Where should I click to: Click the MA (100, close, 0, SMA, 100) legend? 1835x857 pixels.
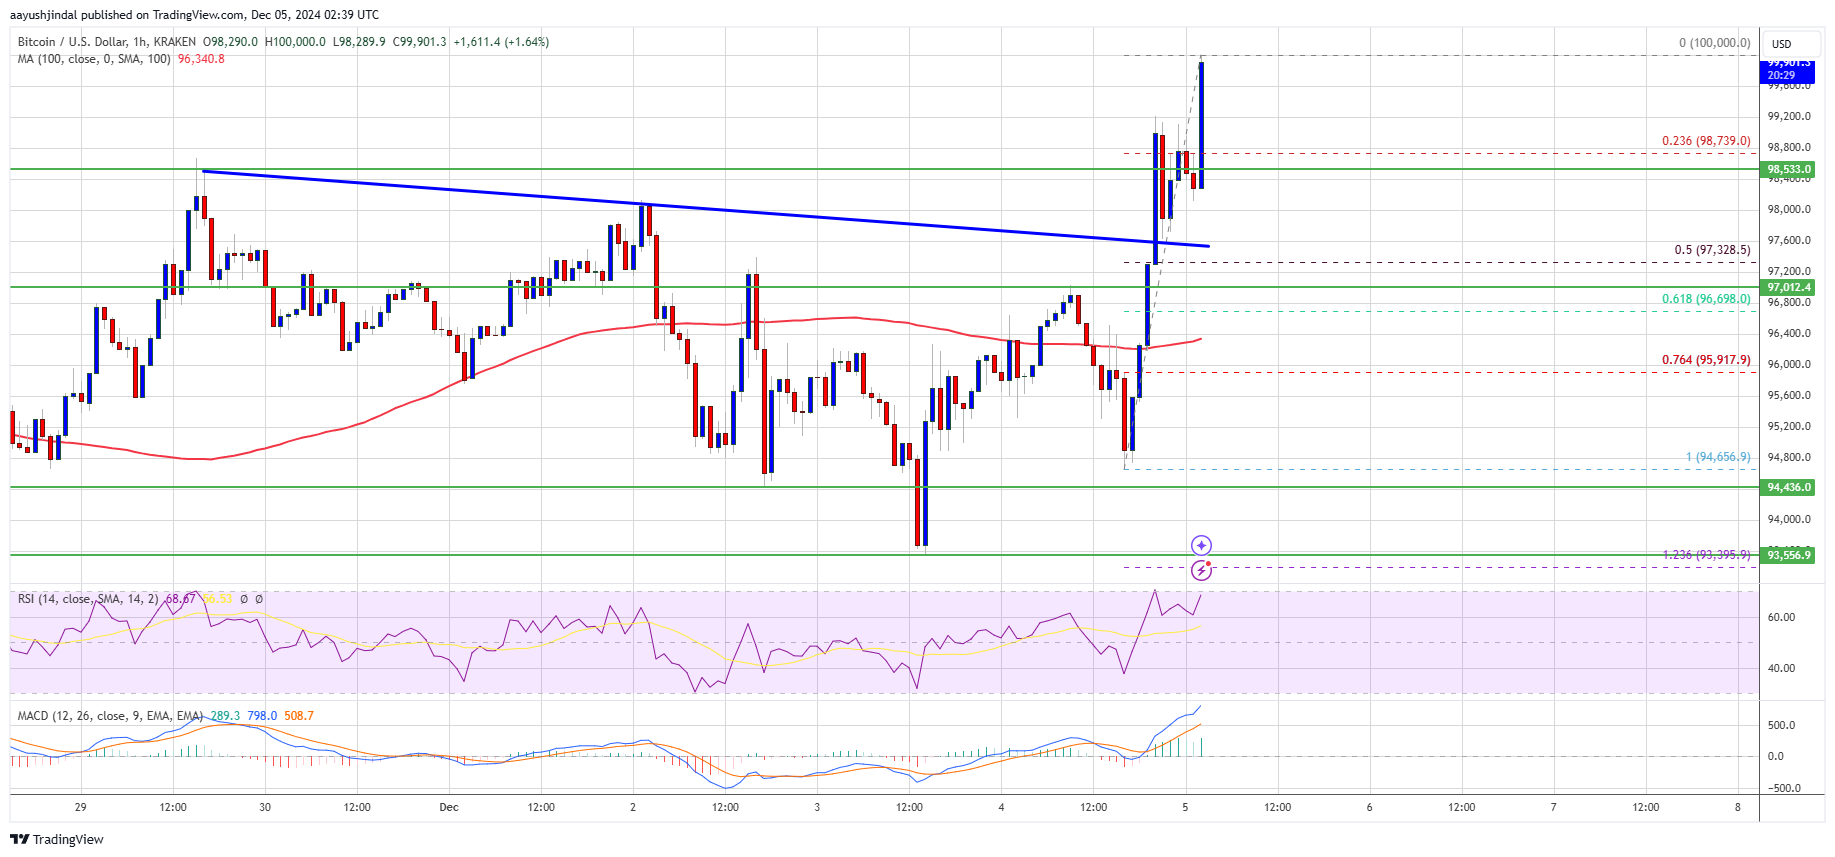click(x=94, y=59)
